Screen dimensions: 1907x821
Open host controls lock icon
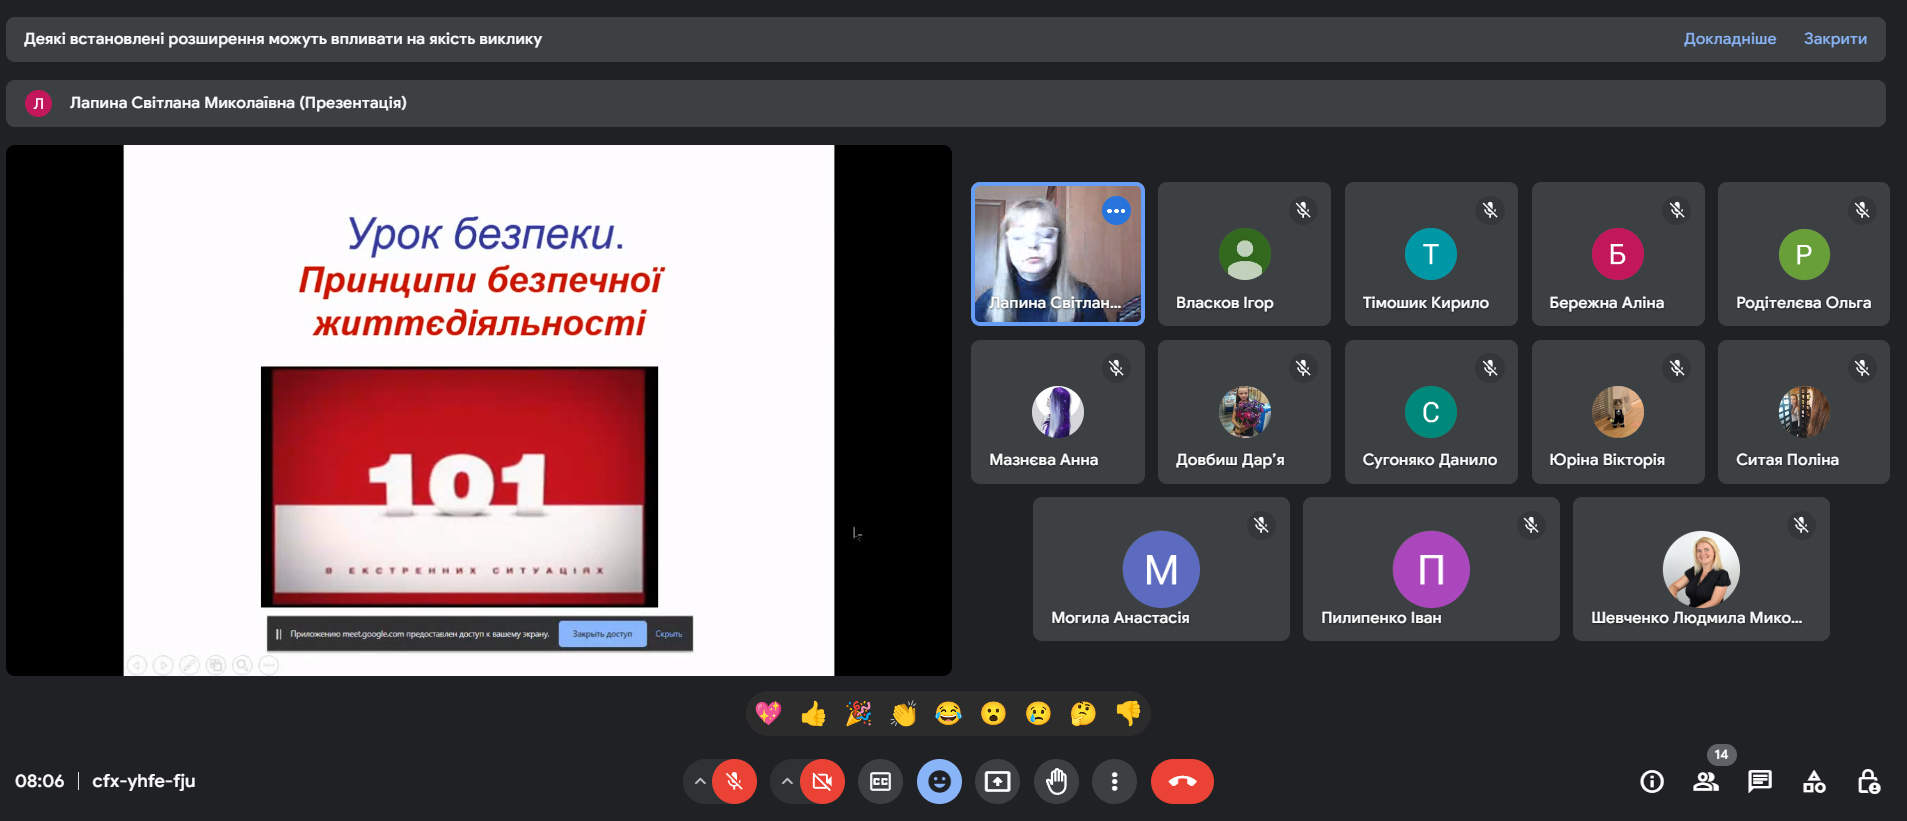point(1868,782)
